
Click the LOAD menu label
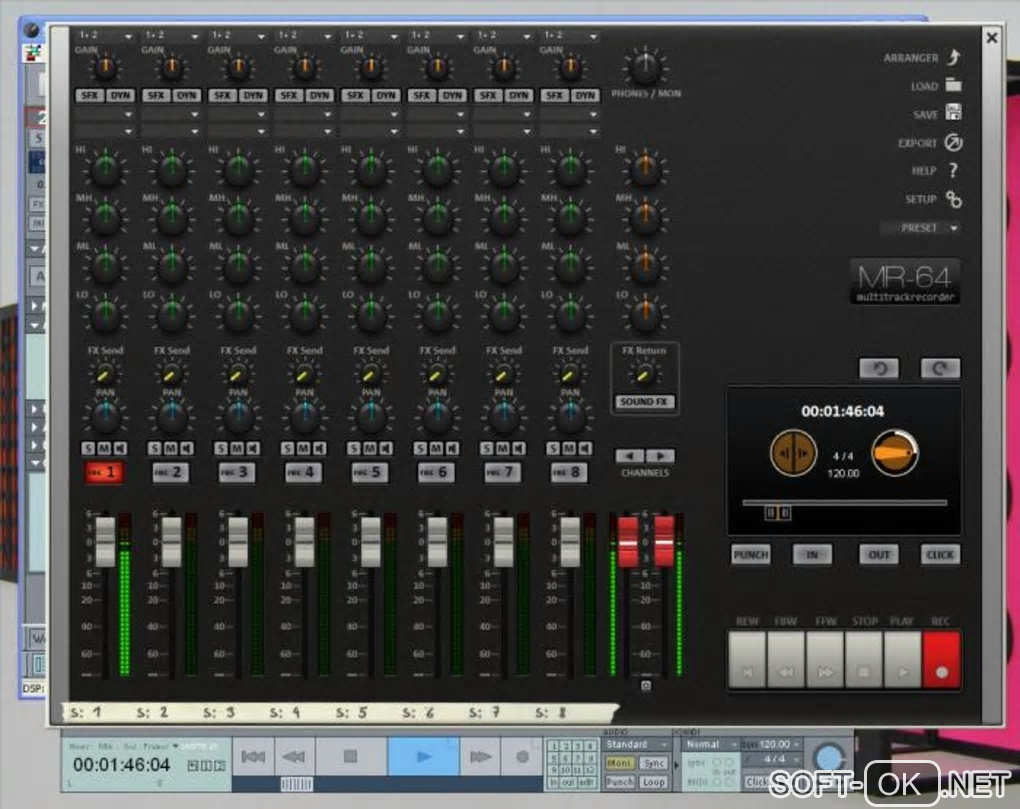pyautogui.click(x=924, y=86)
